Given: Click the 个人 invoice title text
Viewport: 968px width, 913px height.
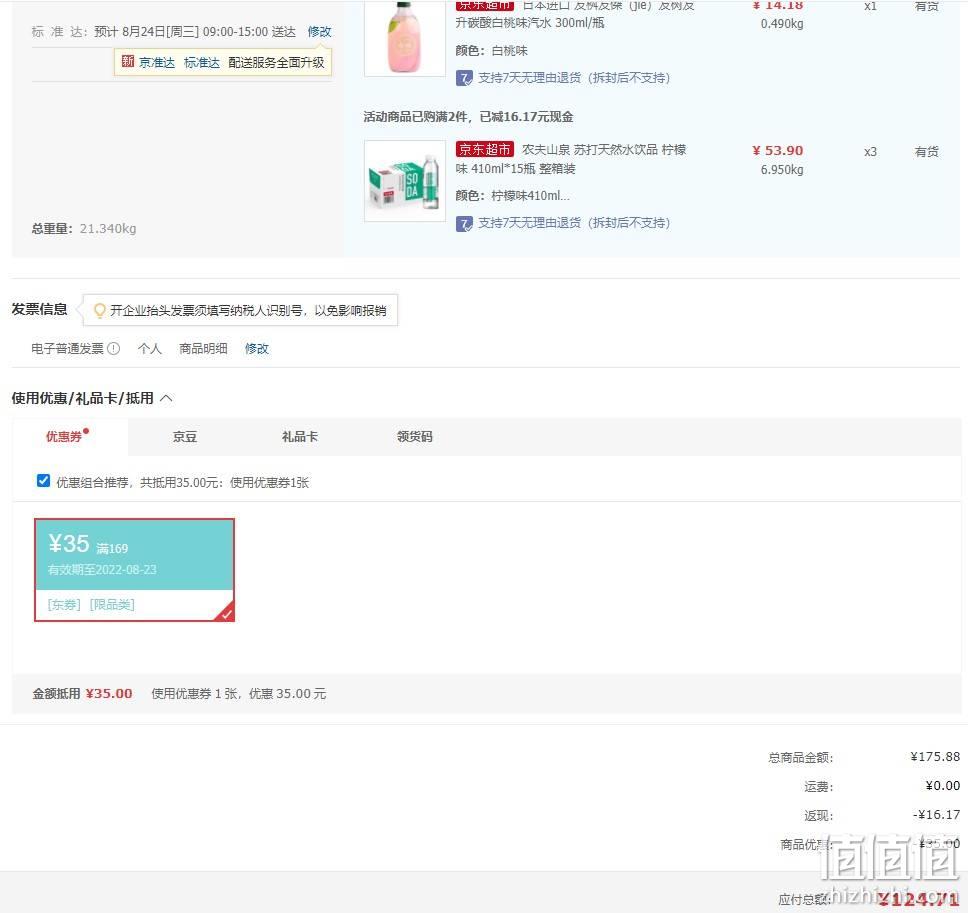Looking at the screenshot, I should pyautogui.click(x=149, y=349).
